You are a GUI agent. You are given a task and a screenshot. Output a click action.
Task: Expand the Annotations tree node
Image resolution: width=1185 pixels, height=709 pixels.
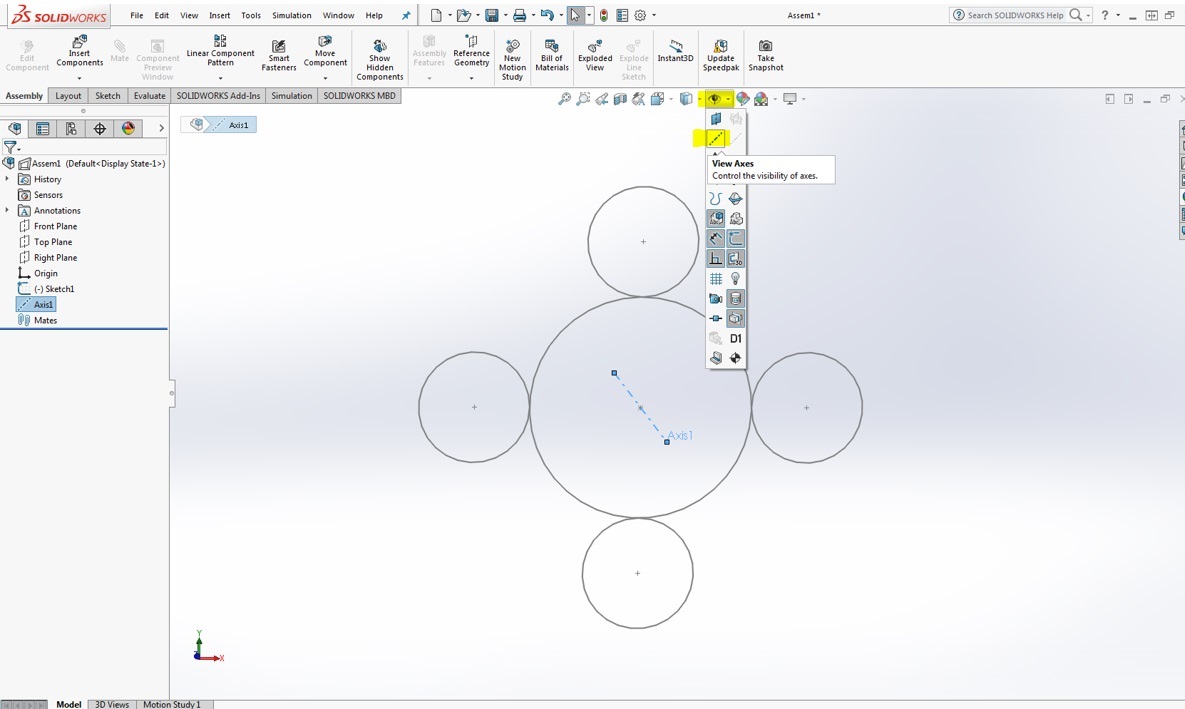pos(8,210)
